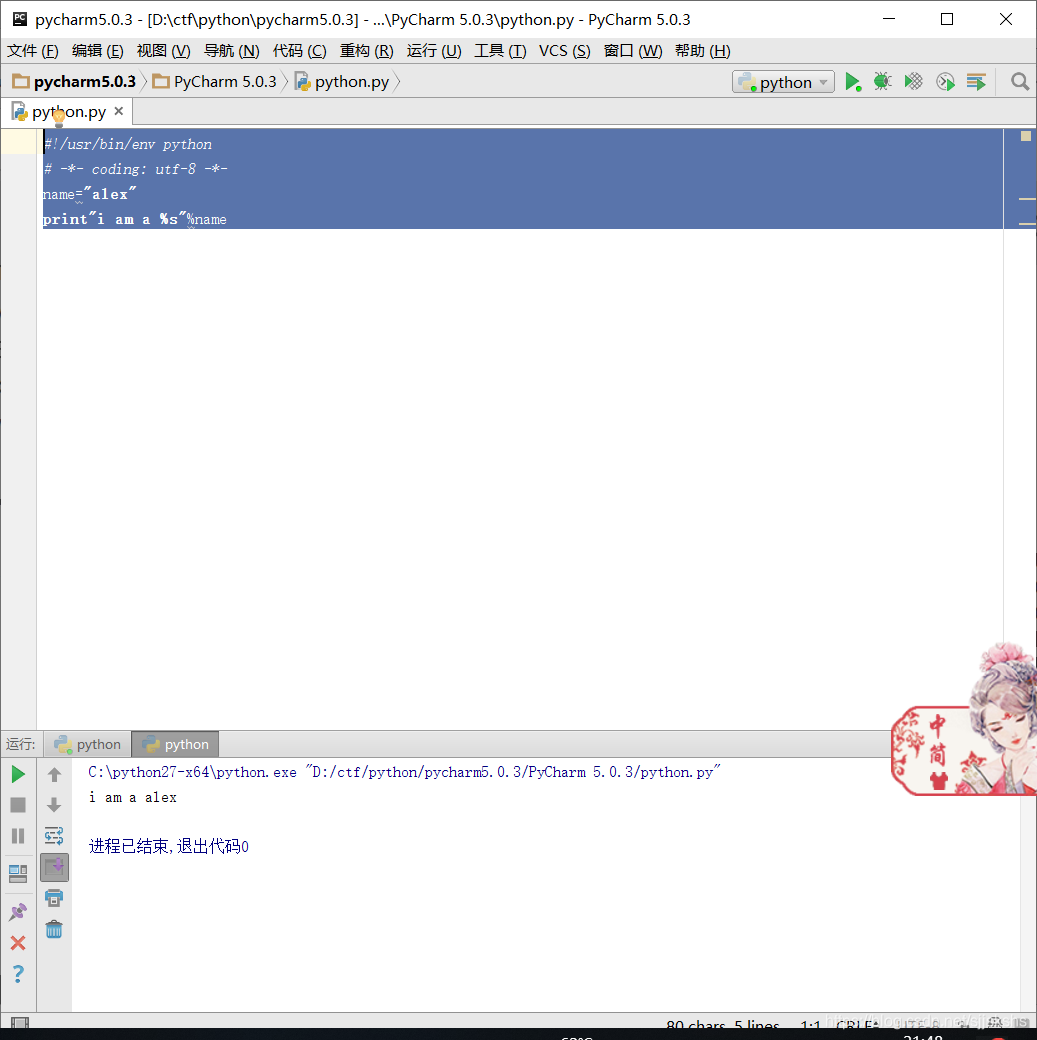Image resolution: width=1037 pixels, height=1040 pixels.
Task: Toggle soft-wrap in console output
Action: (54, 836)
